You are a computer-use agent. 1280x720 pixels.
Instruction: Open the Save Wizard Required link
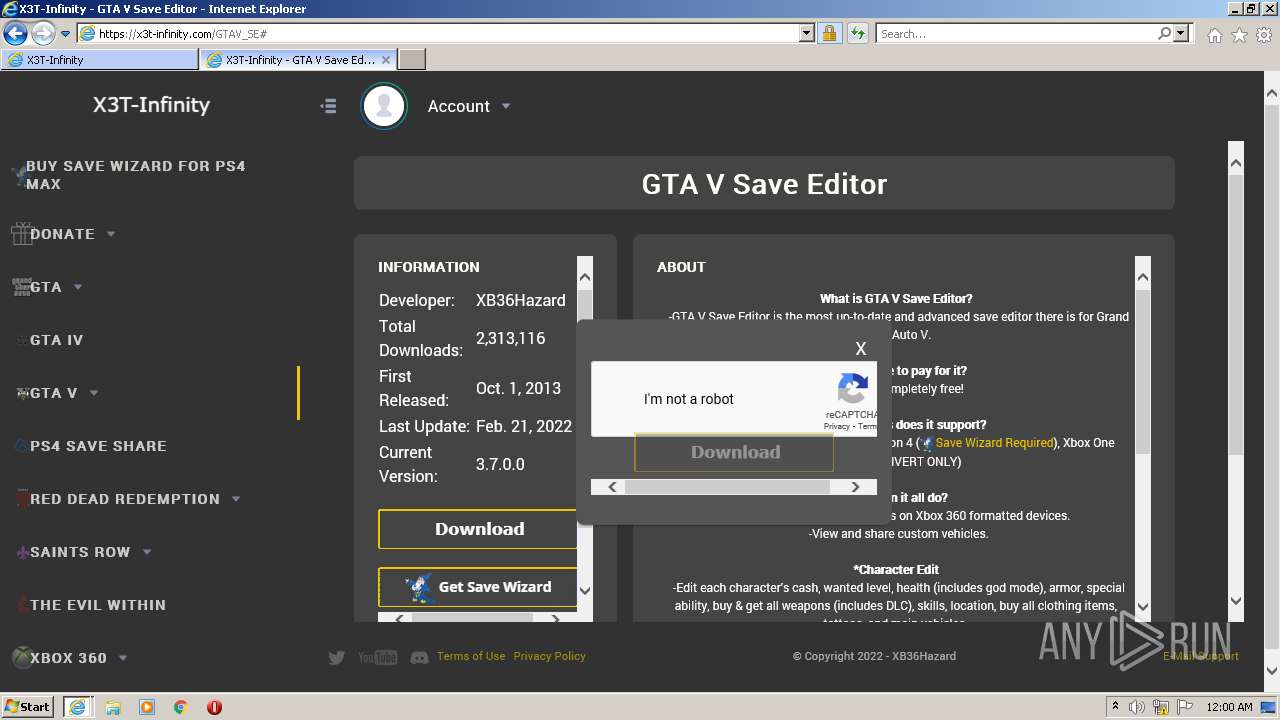[994, 443]
